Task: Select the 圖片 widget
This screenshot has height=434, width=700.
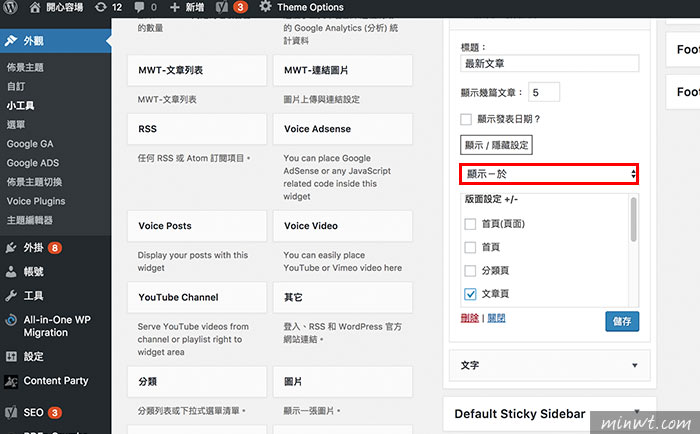Action: pyautogui.click(x=343, y=382)
